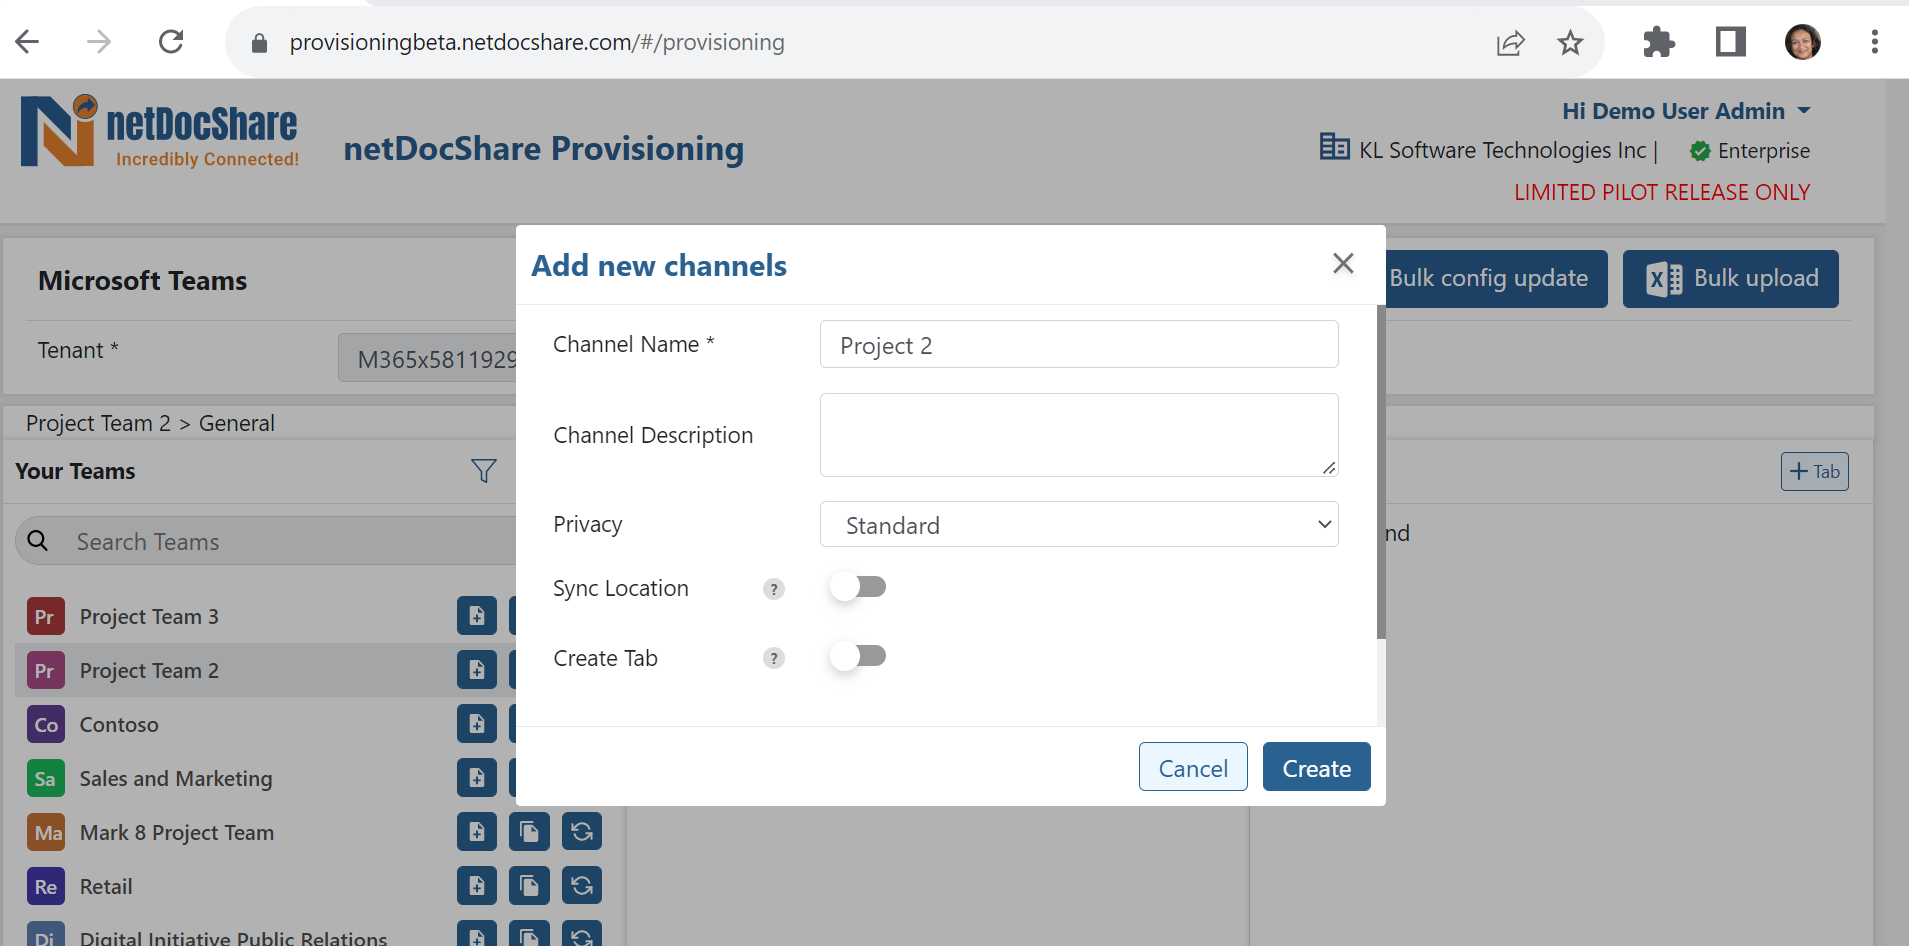Viewport: 1909px width, 946px height.
Task: Select Project Team 2 in the list
Action: click(149, 671)
